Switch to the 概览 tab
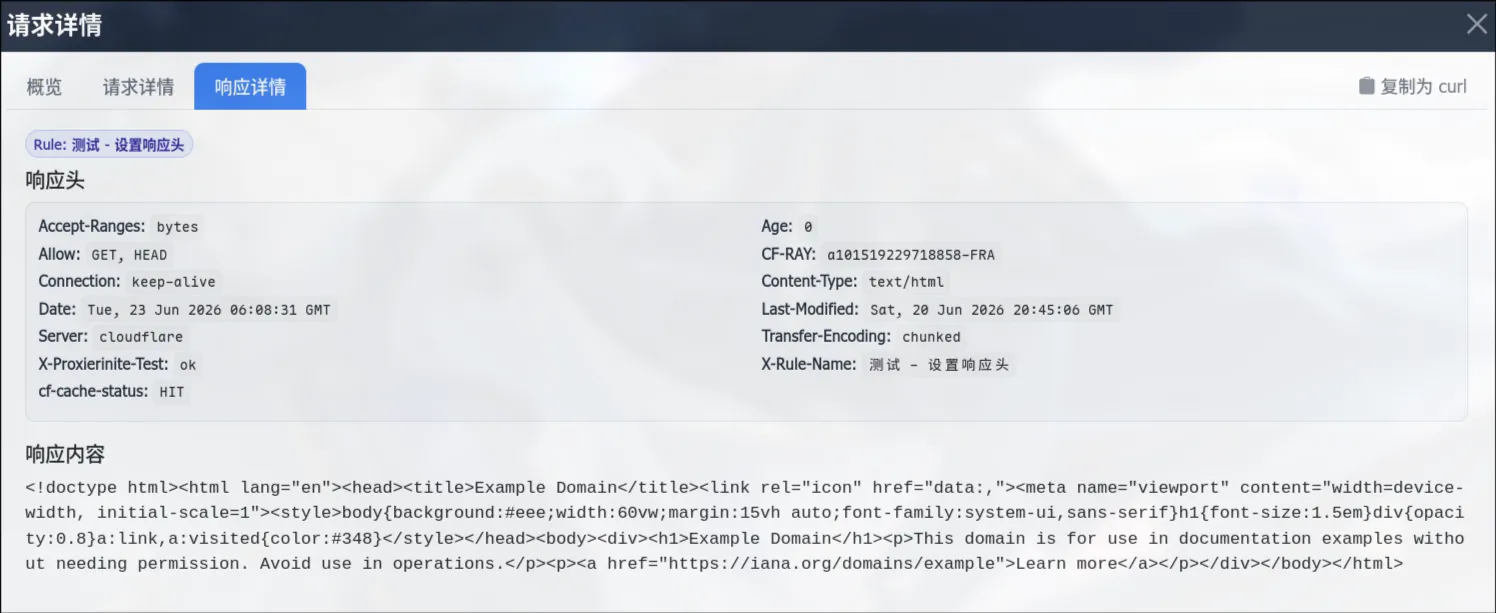This screenshot has width=1496, height=613. (44, 87)
